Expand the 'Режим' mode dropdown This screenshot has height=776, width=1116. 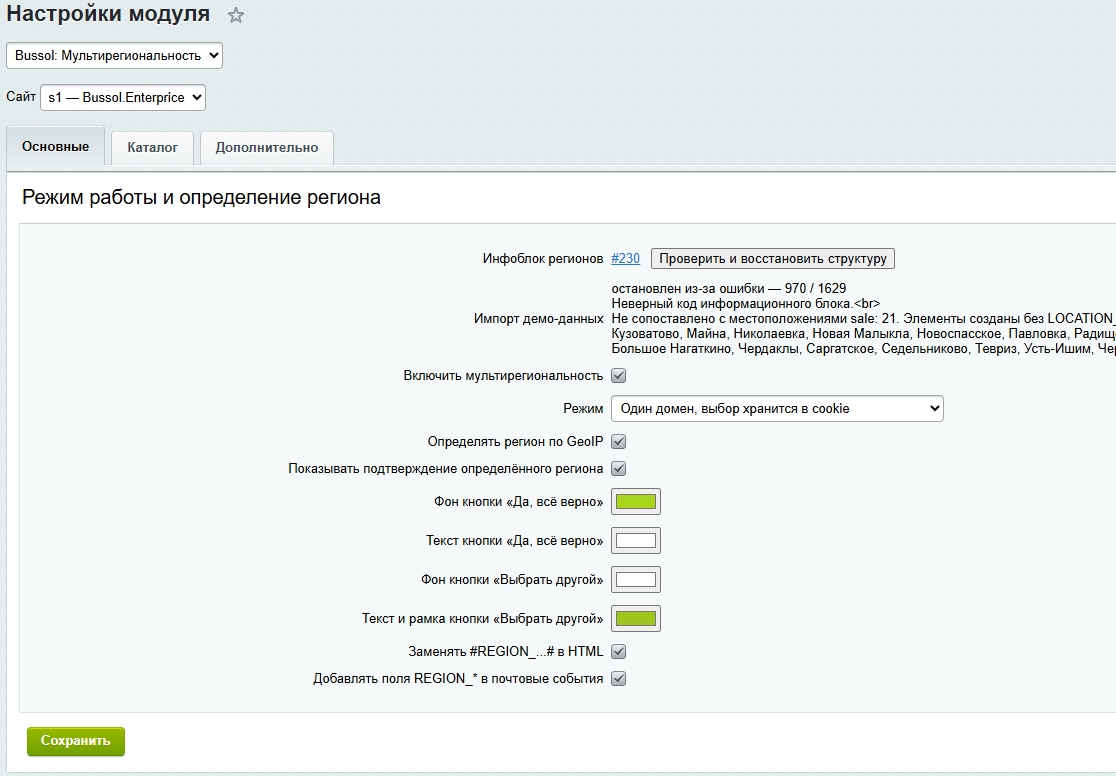click(x=777, y=409)
